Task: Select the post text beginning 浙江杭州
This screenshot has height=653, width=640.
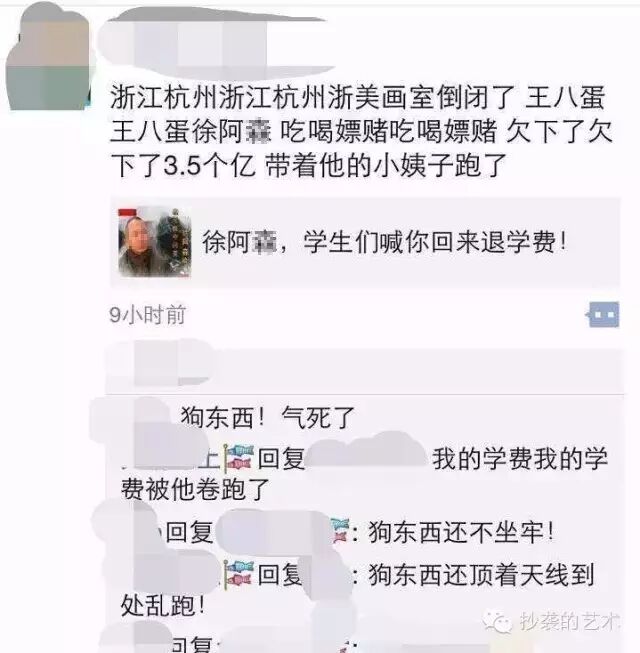Action: pyautogui.click(x=361, y=132)
